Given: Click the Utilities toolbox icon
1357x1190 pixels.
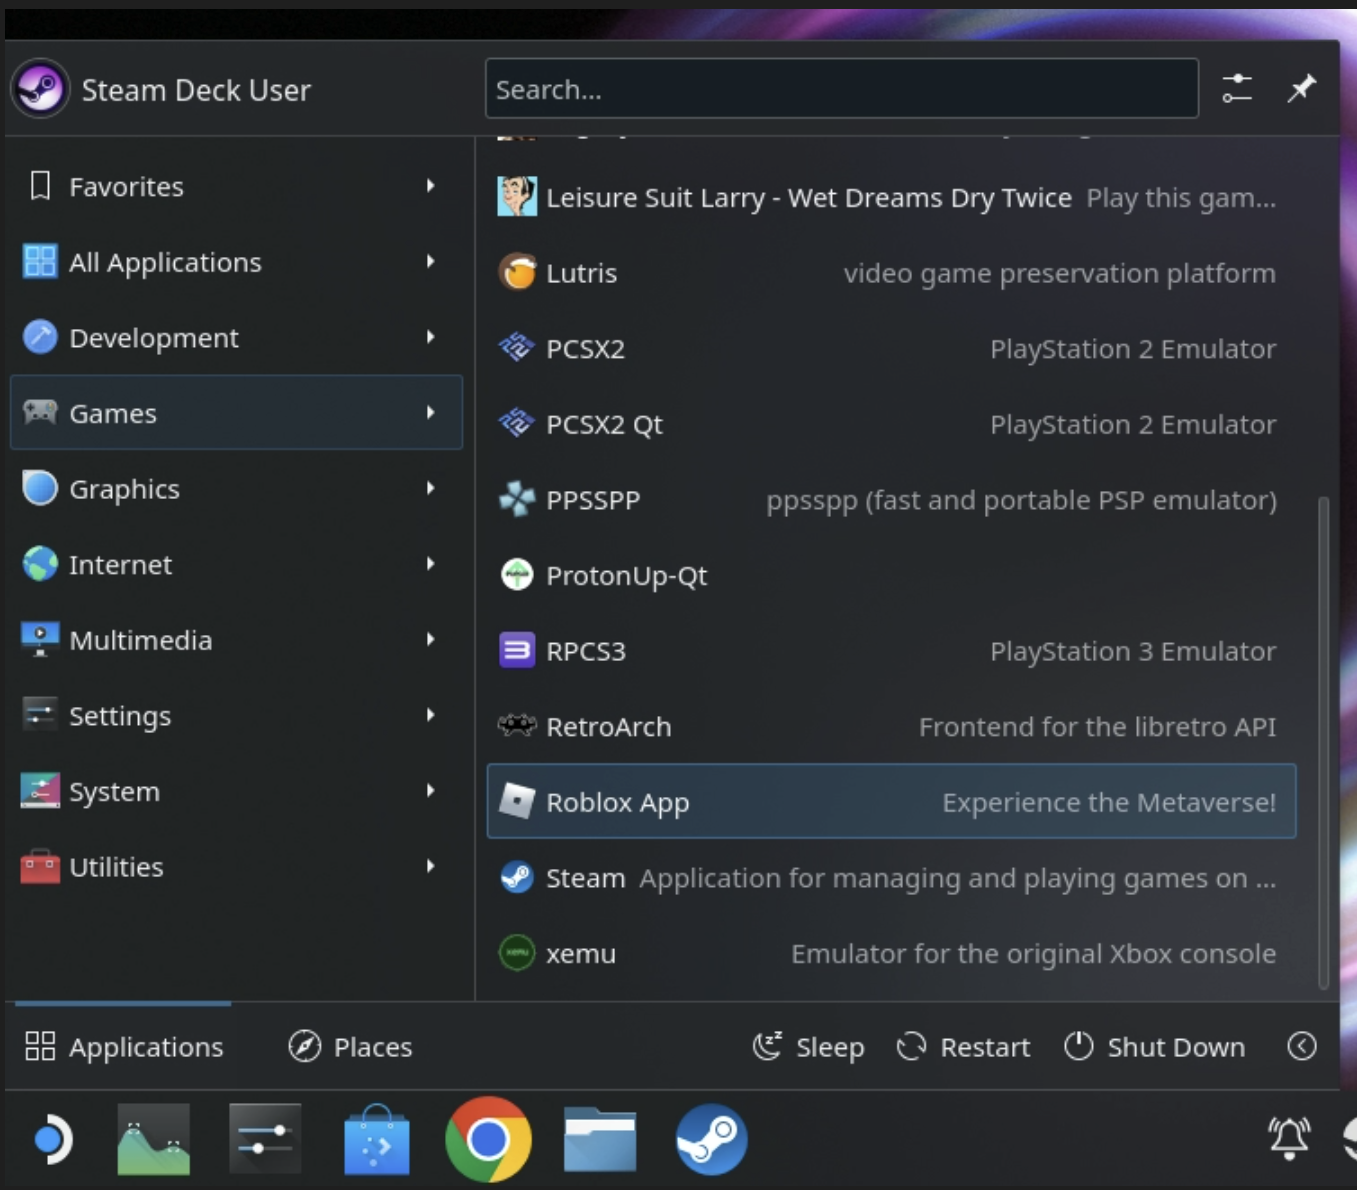Looking at the screenshot, I should (40, 866).
